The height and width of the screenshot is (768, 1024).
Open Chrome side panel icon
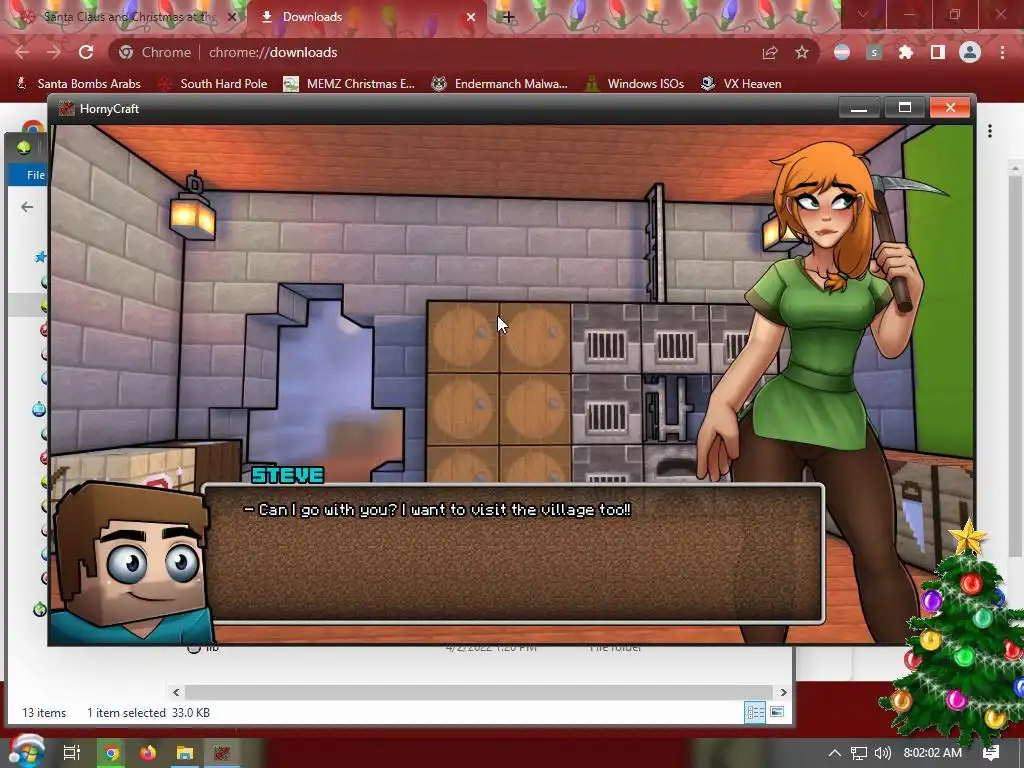coord(938,52)
